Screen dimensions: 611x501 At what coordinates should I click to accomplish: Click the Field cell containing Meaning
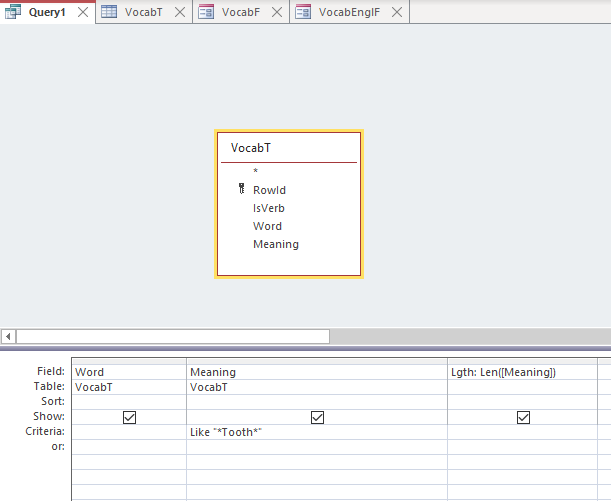(317, 372)
